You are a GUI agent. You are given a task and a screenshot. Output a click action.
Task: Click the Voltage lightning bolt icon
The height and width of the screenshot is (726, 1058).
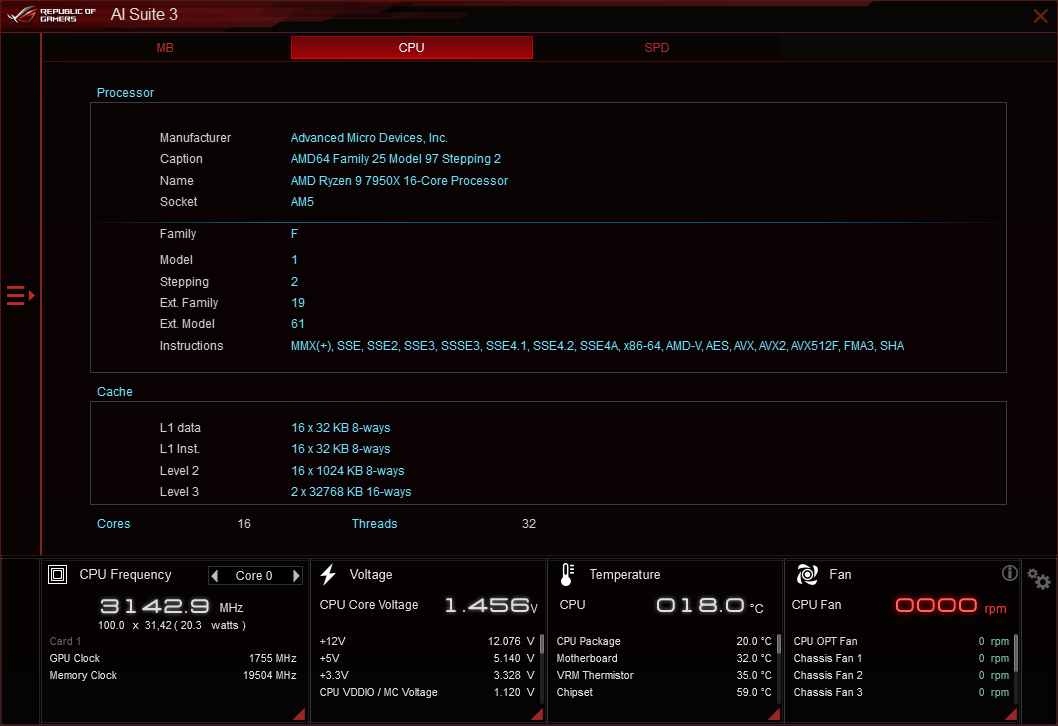(x=329, y=573)
